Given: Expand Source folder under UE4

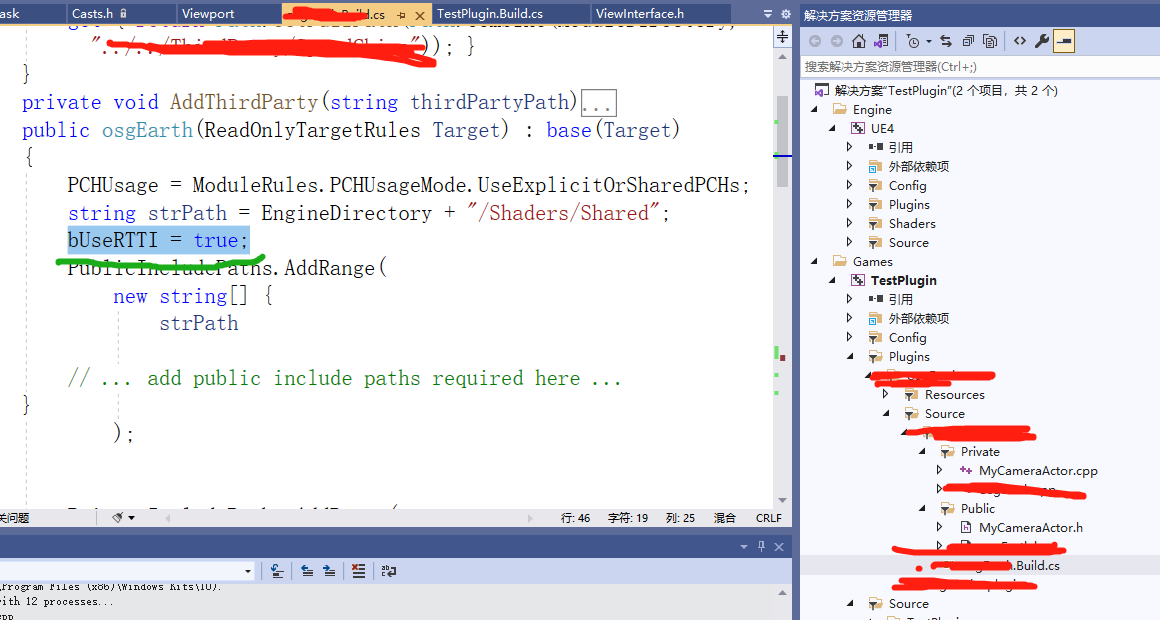Looking at the screenshot, I should pos(849,243).
